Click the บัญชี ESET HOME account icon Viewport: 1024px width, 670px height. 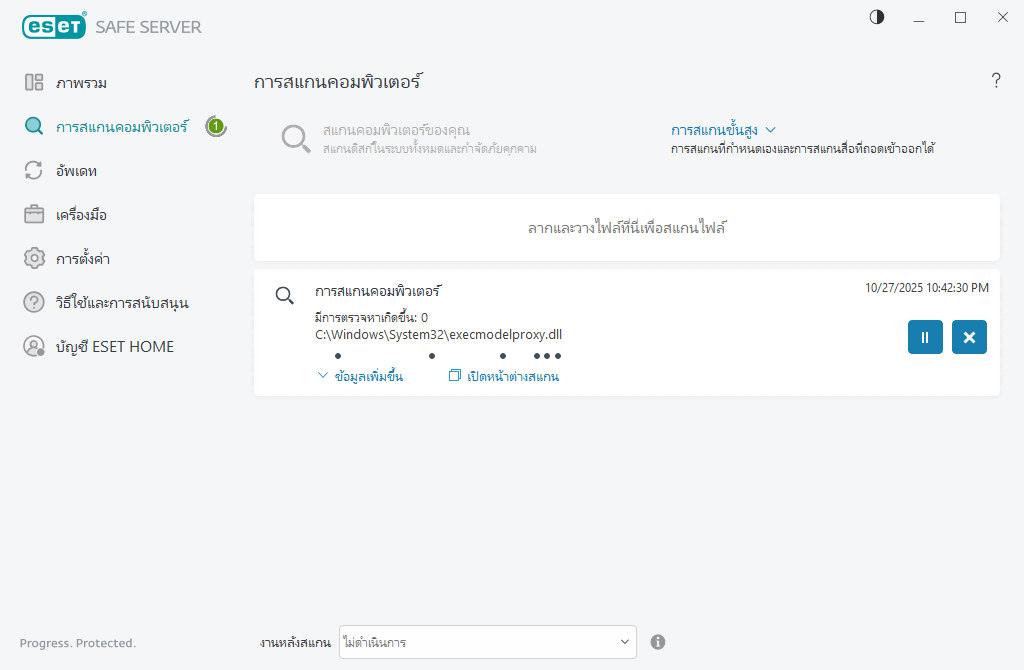[x=33, y=346]
